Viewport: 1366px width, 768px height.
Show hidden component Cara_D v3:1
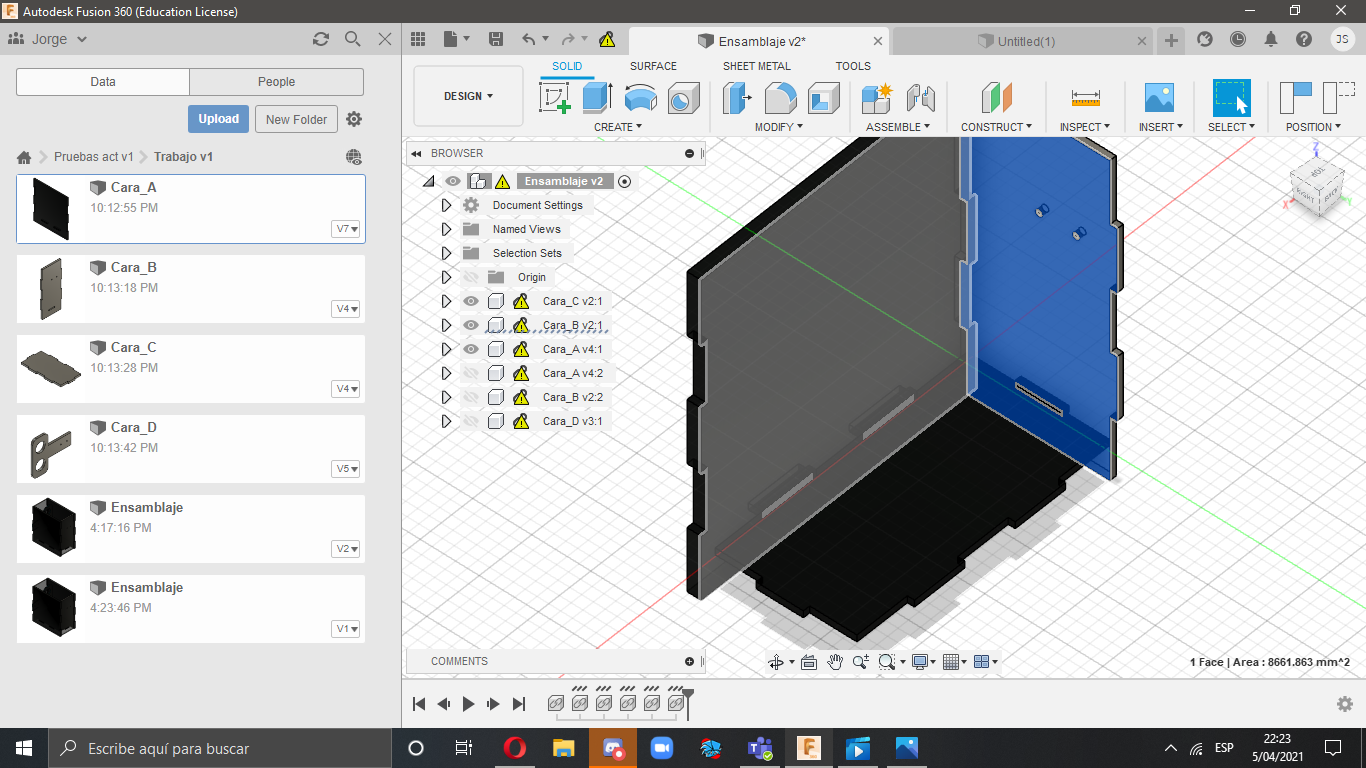coord(471,421)
